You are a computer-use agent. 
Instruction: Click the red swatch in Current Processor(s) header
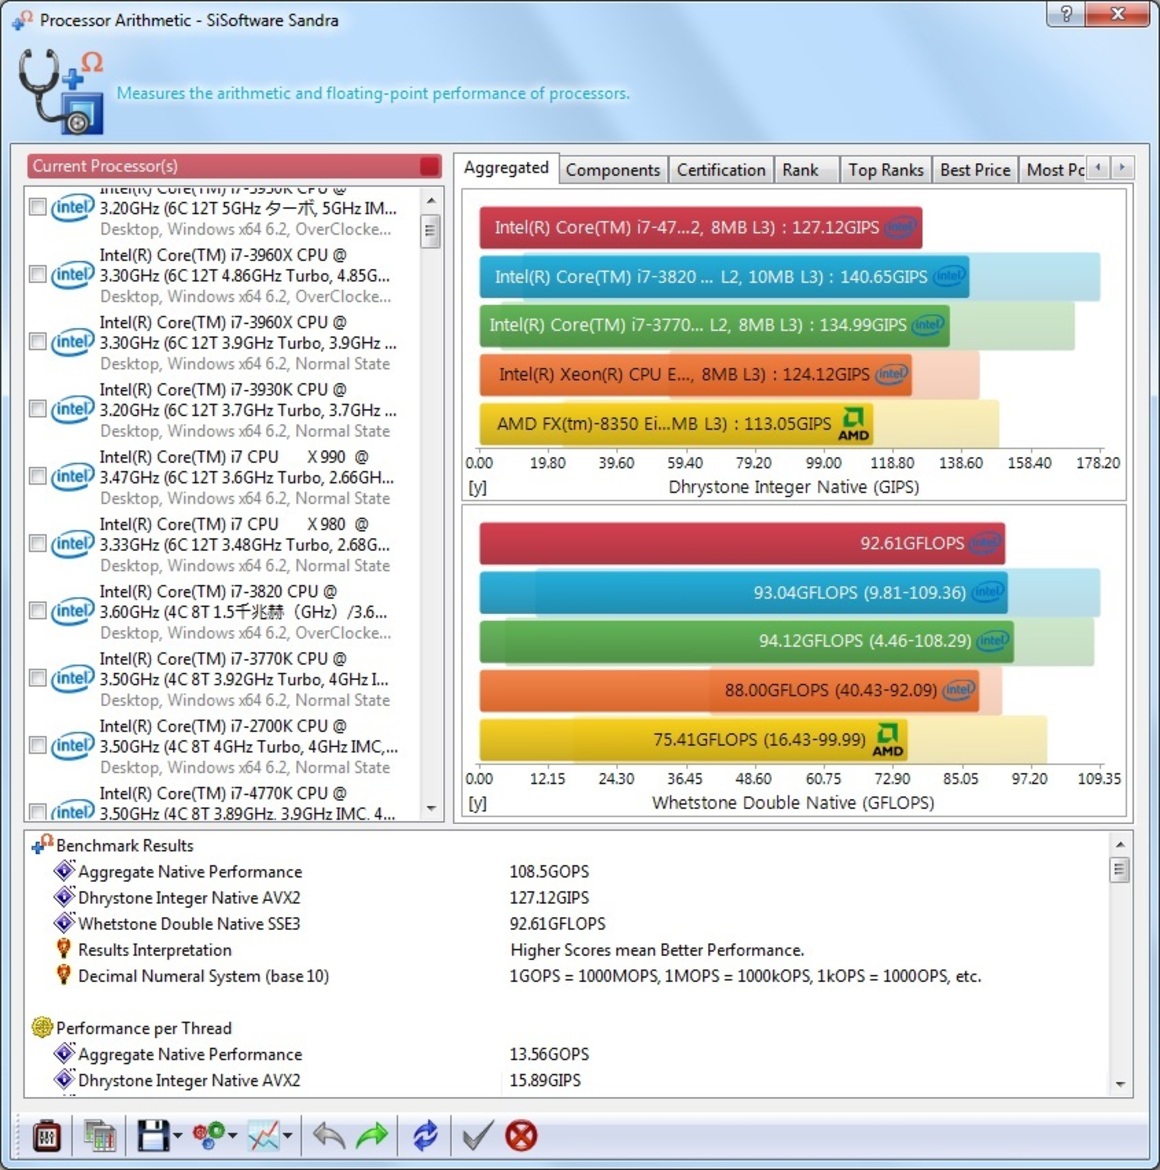[x=430, y=166]
